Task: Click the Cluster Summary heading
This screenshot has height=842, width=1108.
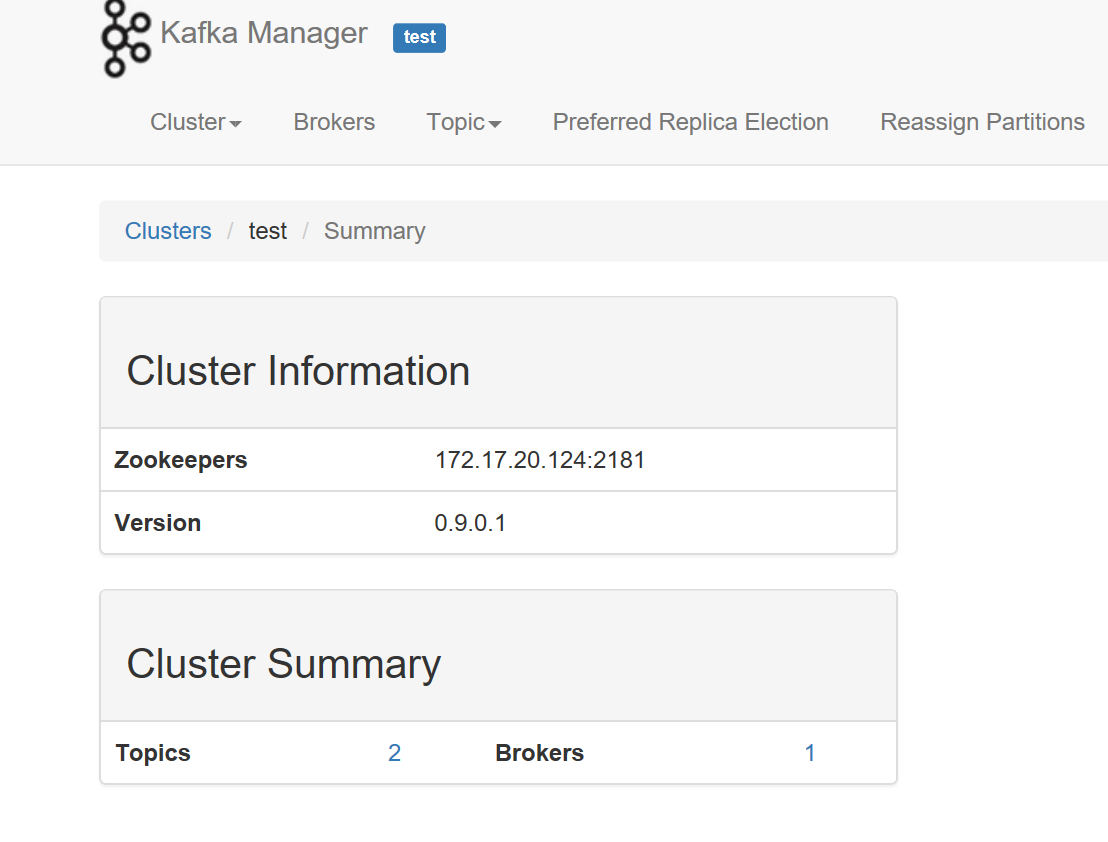Action: (284, 664)
